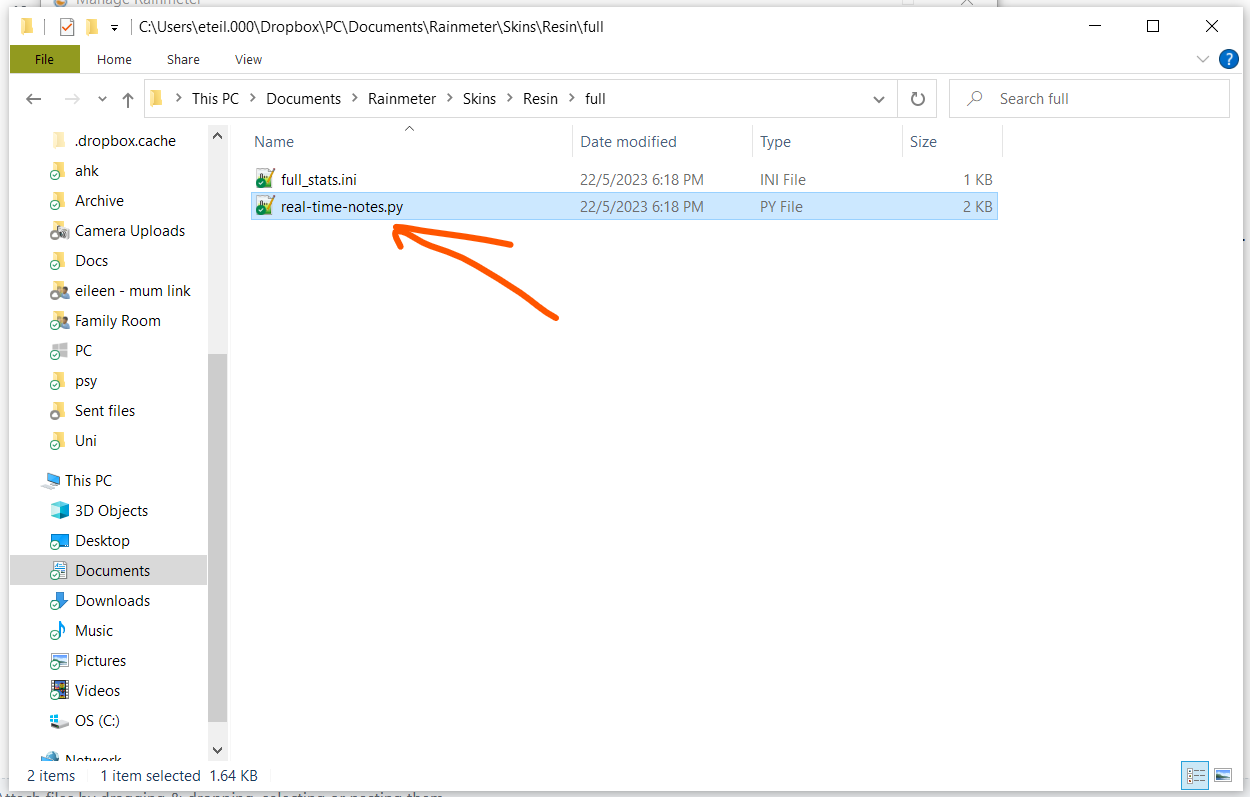1250x797 pixels.
Task: Select psy folder in navigation pane
Action: point(86,381)
